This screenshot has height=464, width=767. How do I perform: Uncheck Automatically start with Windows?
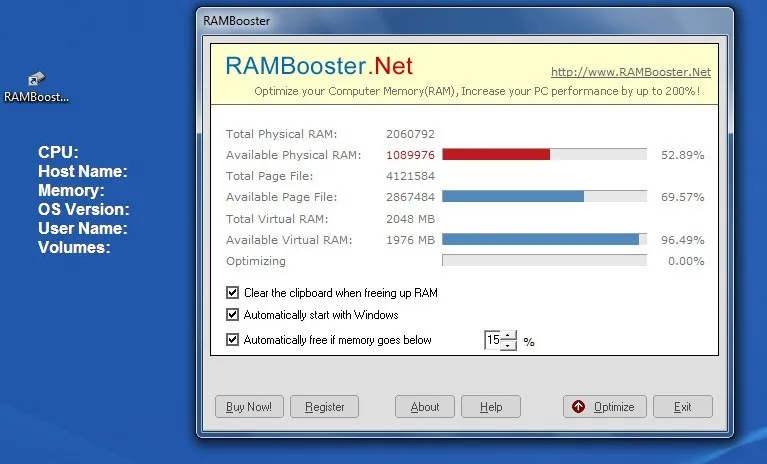[232, 314]
